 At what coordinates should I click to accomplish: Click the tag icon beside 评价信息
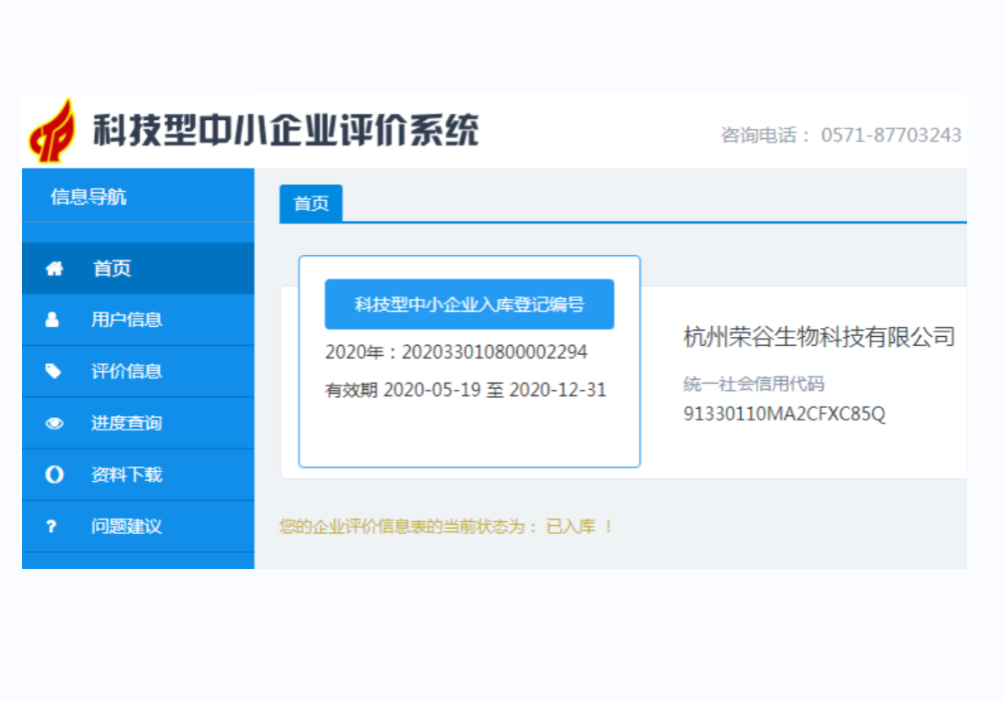point(53,371)
